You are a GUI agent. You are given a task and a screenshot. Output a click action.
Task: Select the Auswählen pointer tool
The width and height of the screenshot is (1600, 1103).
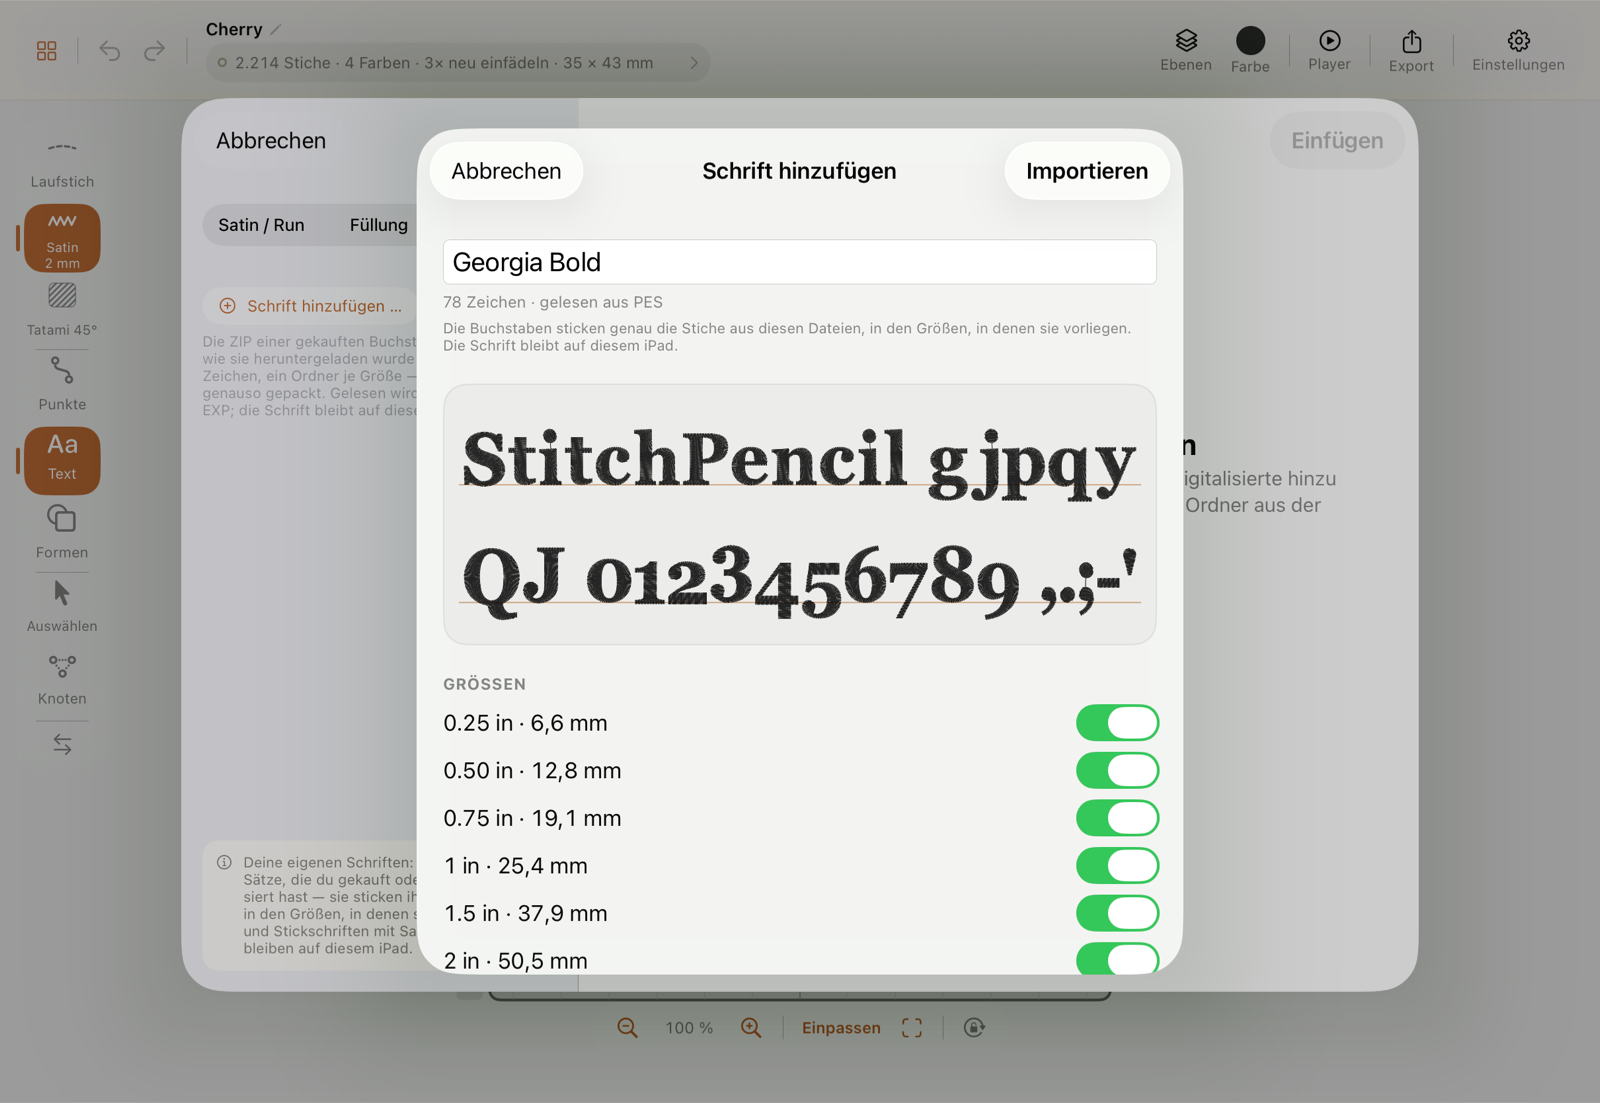pyautogui.click(x=62, y=606)
